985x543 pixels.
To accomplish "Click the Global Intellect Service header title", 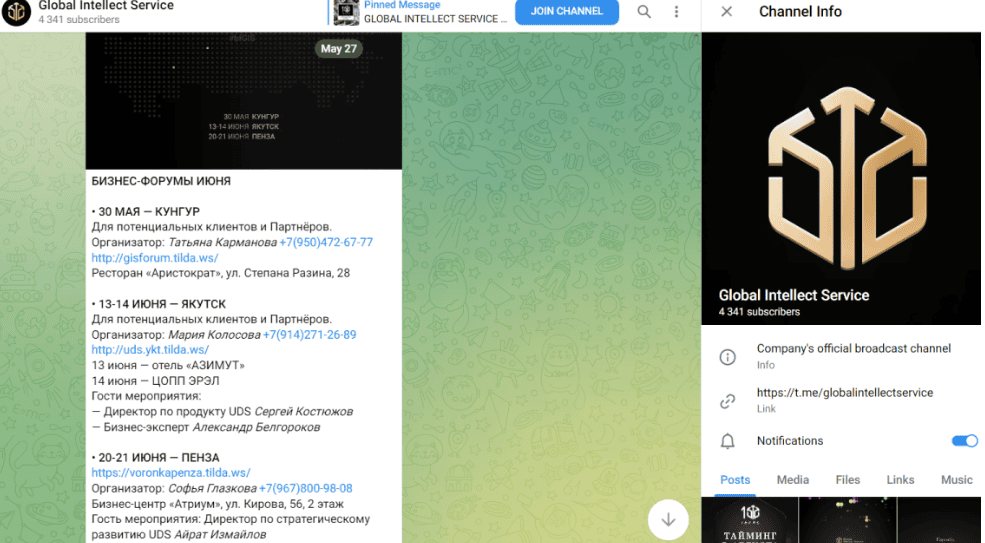I will coord(106,6).
